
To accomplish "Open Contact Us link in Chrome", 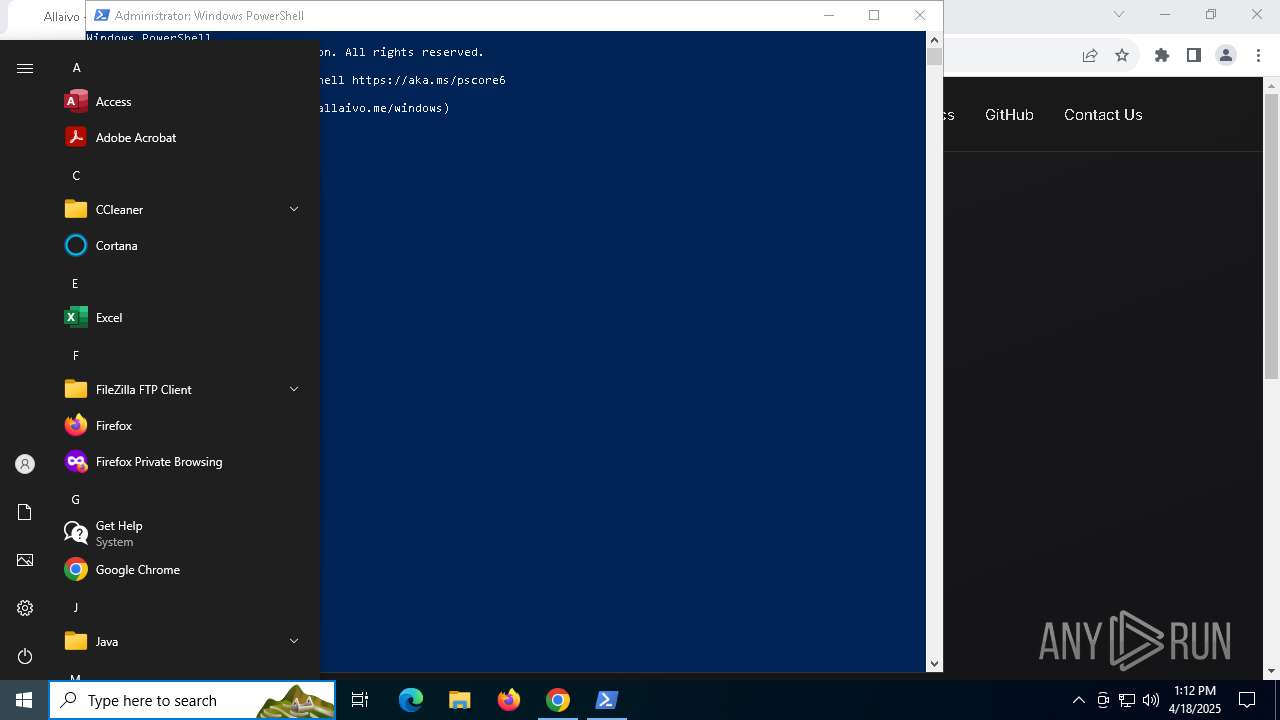I will click(1103, 115).
